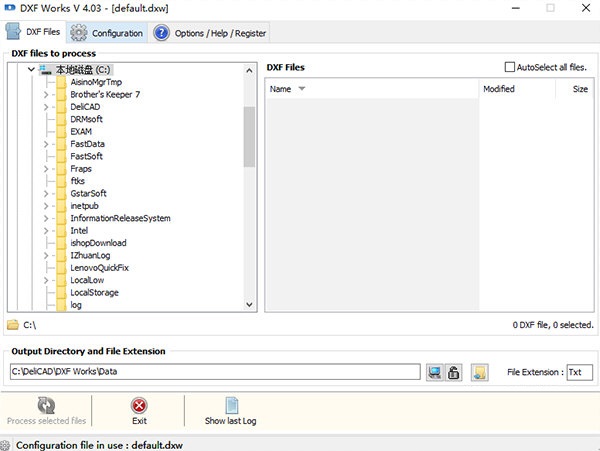Click the computer browse icon beside output path
This screenshot has height=451, width=600.
pyautogui.click(x=435, y=372)
